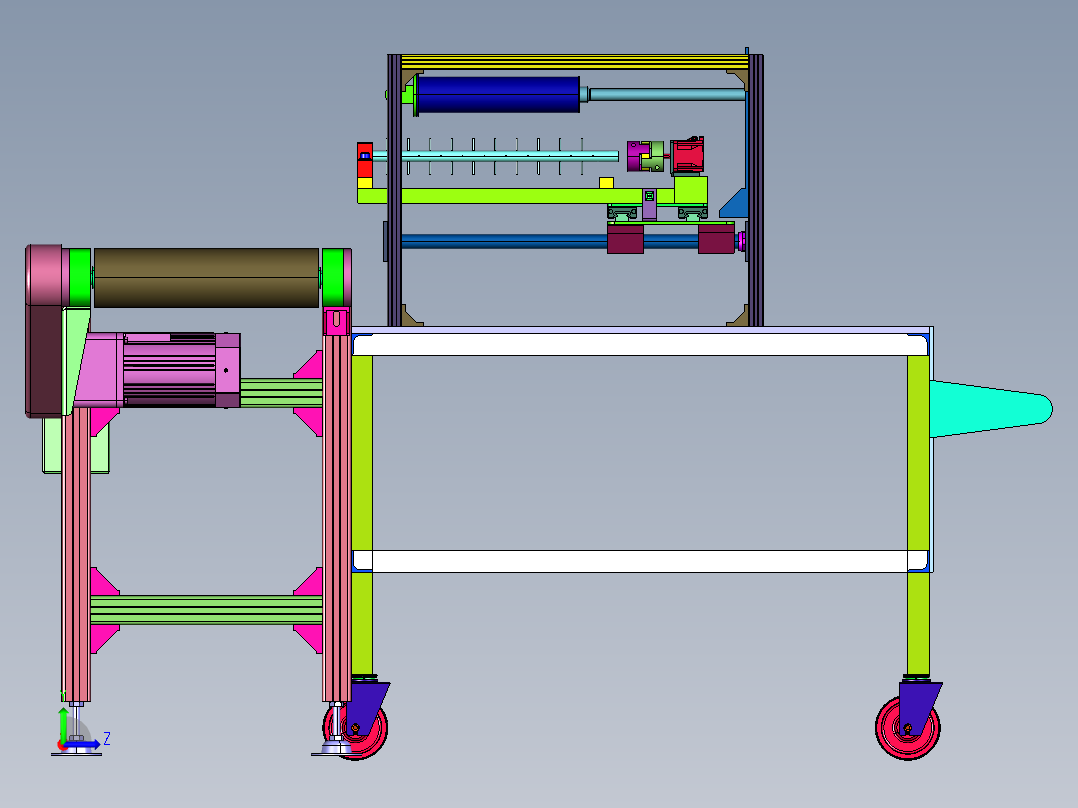Pick the light cyan lead screw shaft
This screenshot has width=1078, height=808.
(x=495, y=156)
